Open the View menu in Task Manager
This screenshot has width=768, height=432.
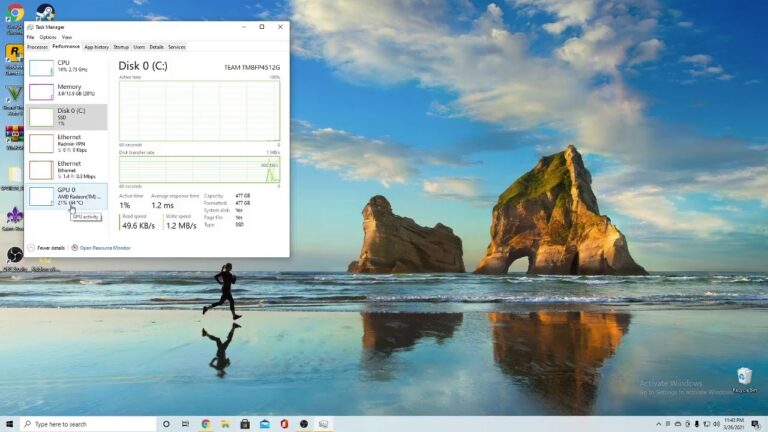[x=67, y=37]
